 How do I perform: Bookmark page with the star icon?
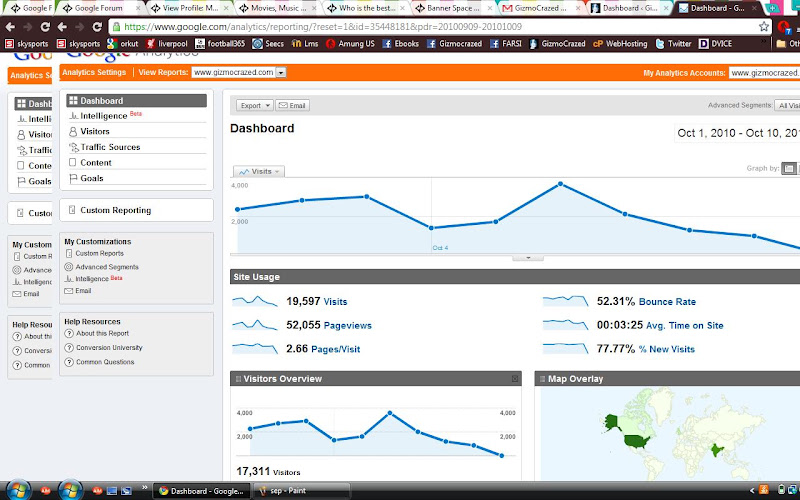(x=763, y=27)
